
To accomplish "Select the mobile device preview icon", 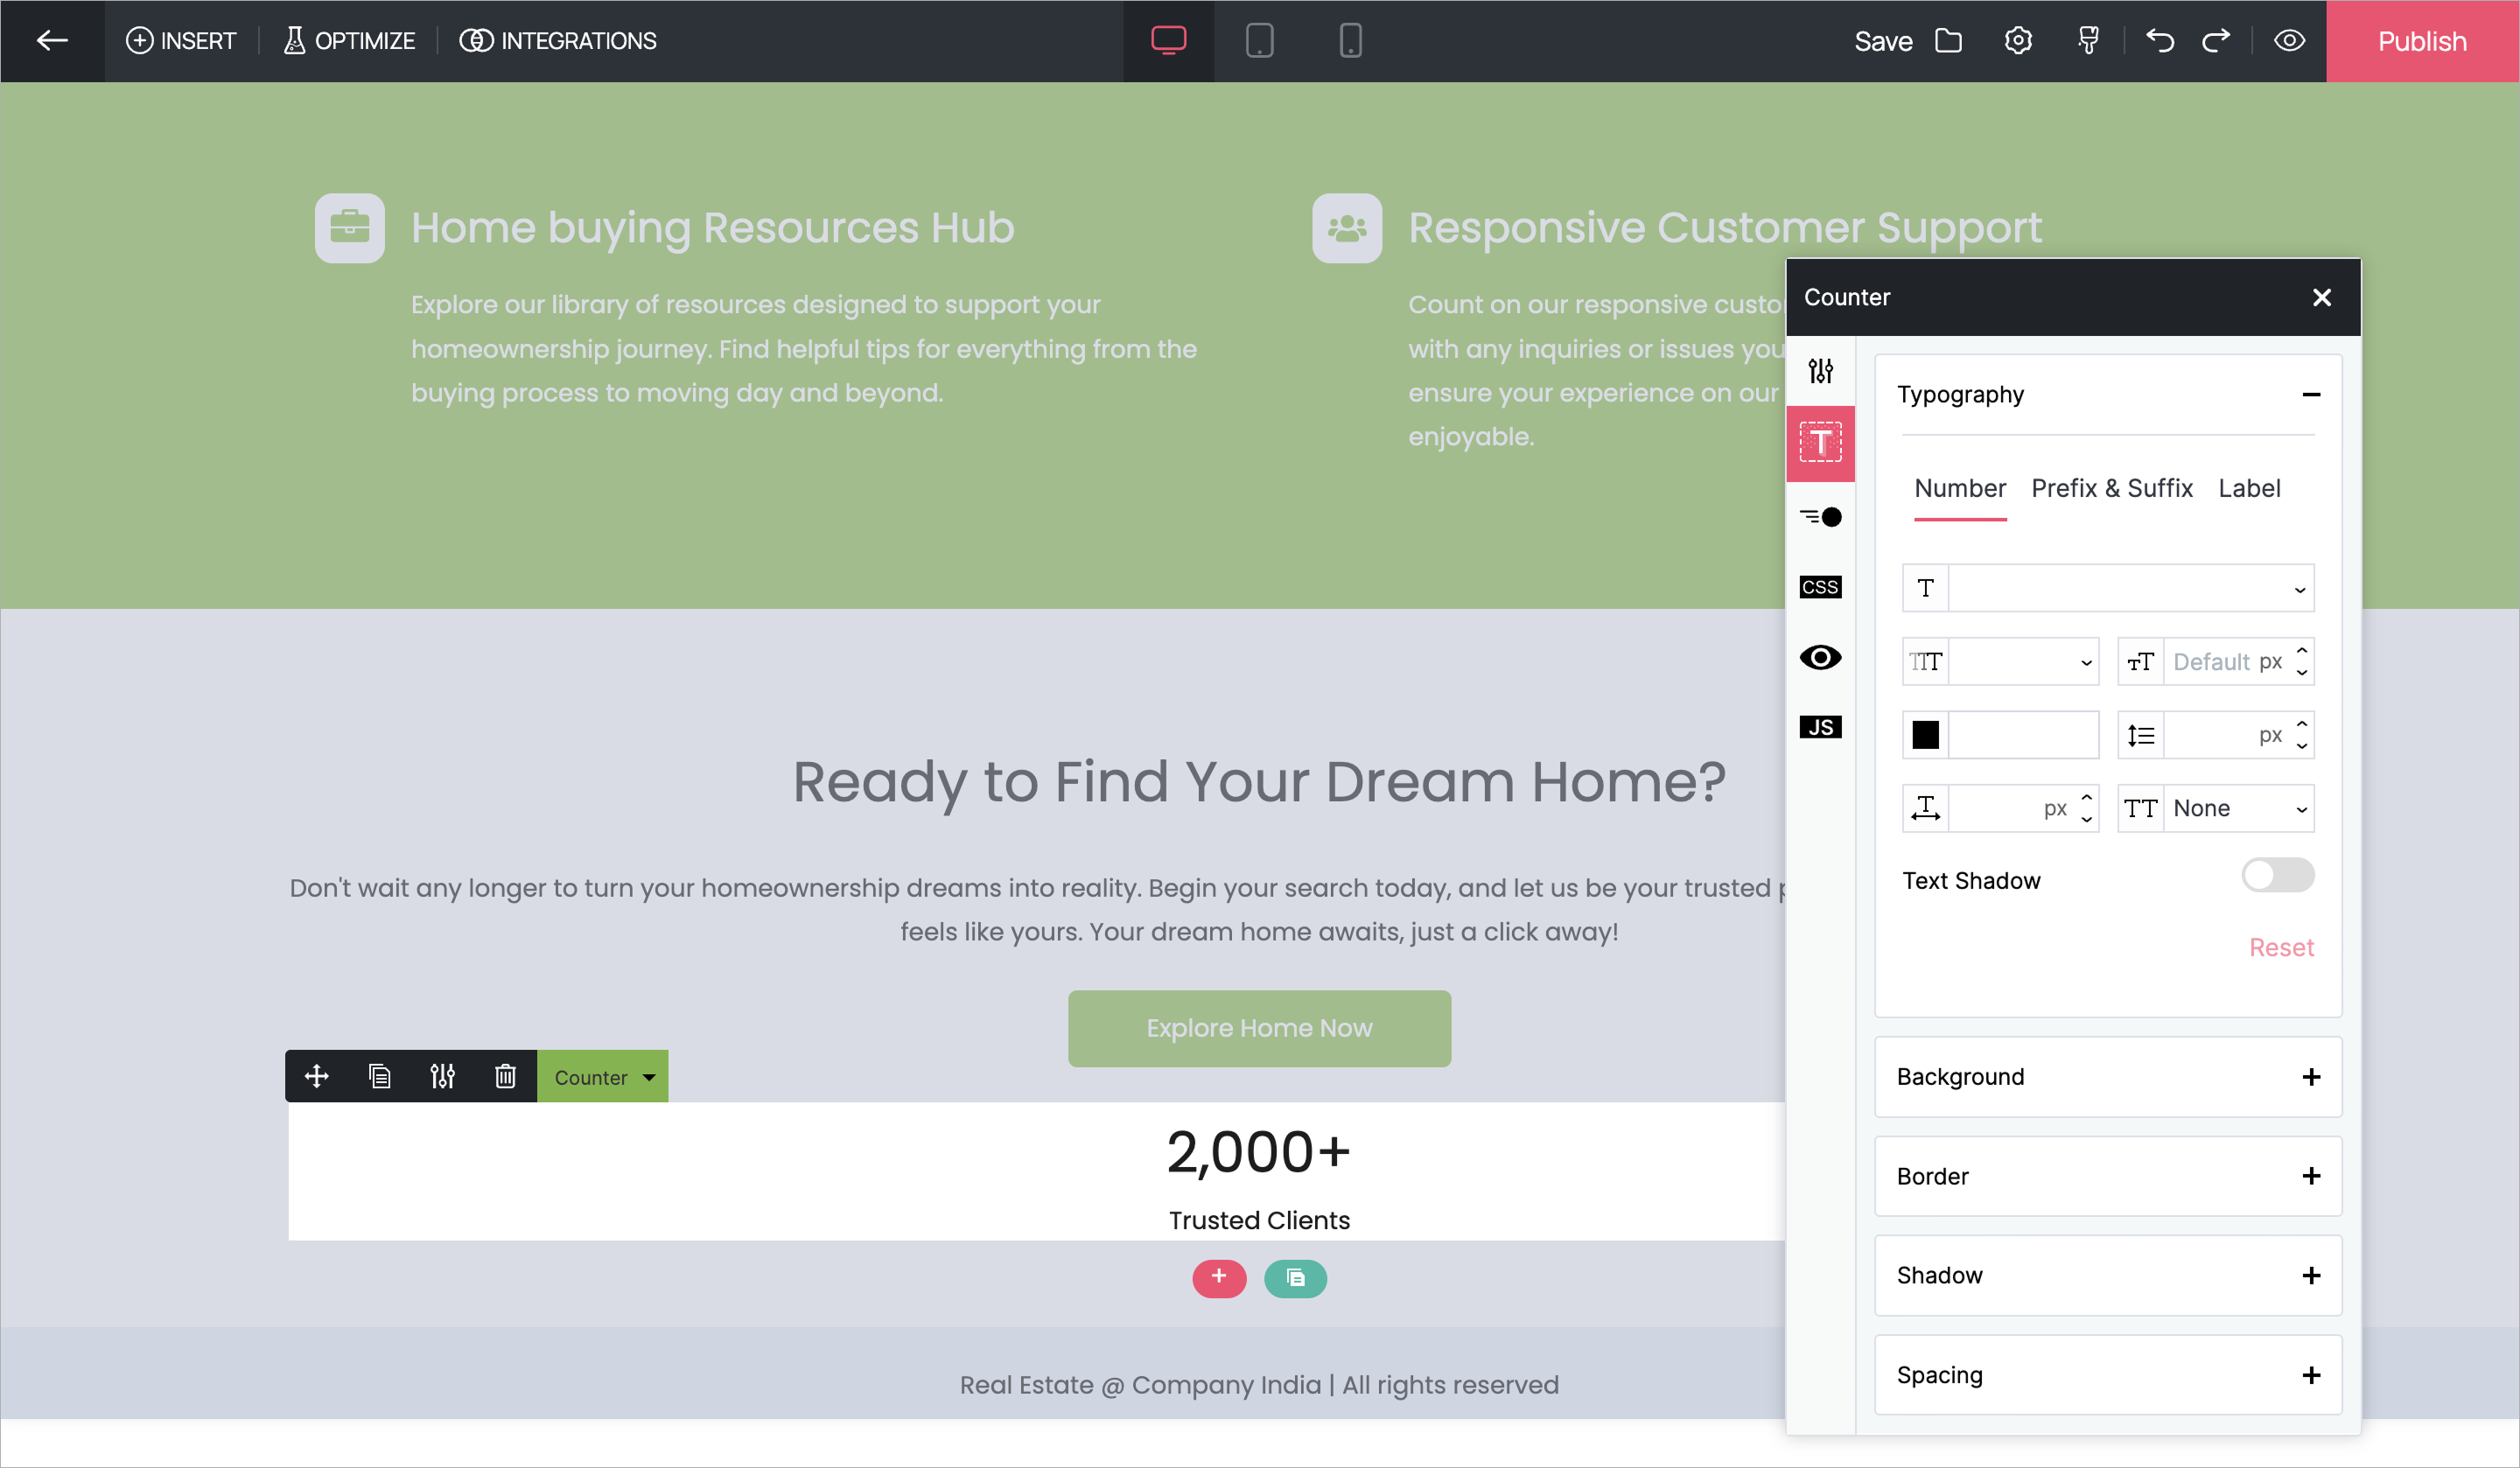I will 1350,41.
